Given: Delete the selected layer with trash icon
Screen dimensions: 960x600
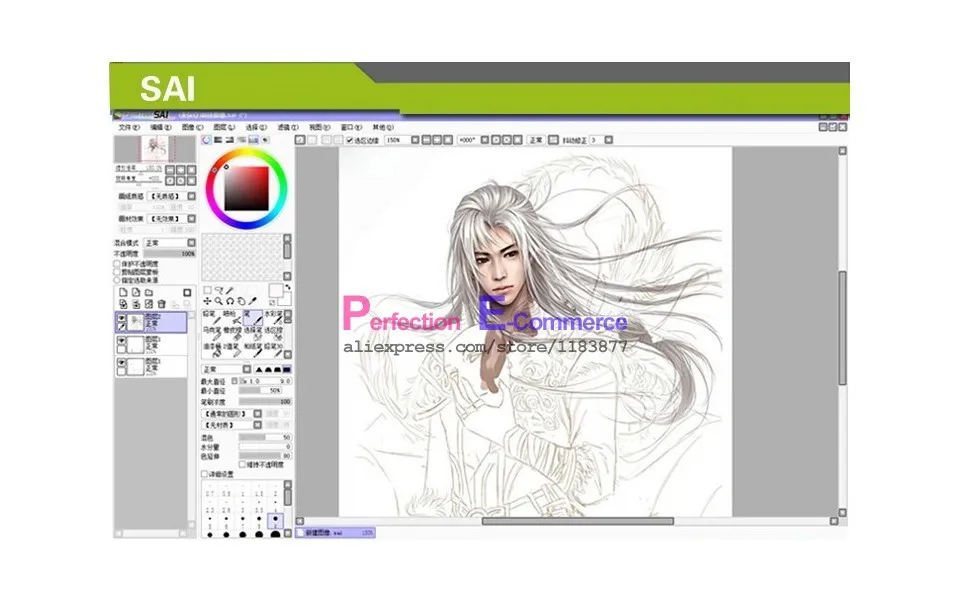Looking at the screenshot, I should click(162, 304).
